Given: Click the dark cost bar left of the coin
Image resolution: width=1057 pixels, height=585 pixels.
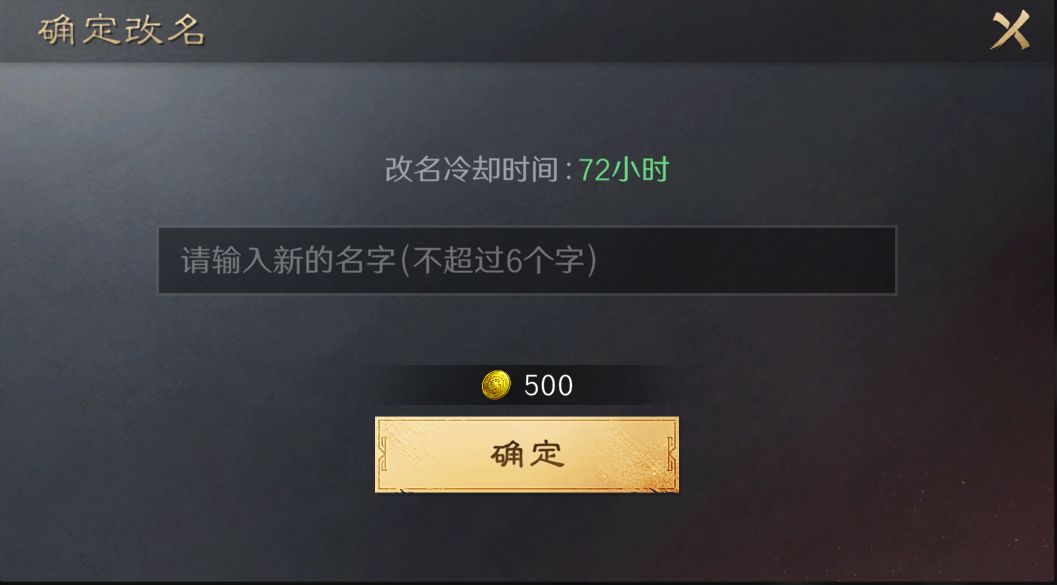Looking at the screenshot, I should point(431,385).
